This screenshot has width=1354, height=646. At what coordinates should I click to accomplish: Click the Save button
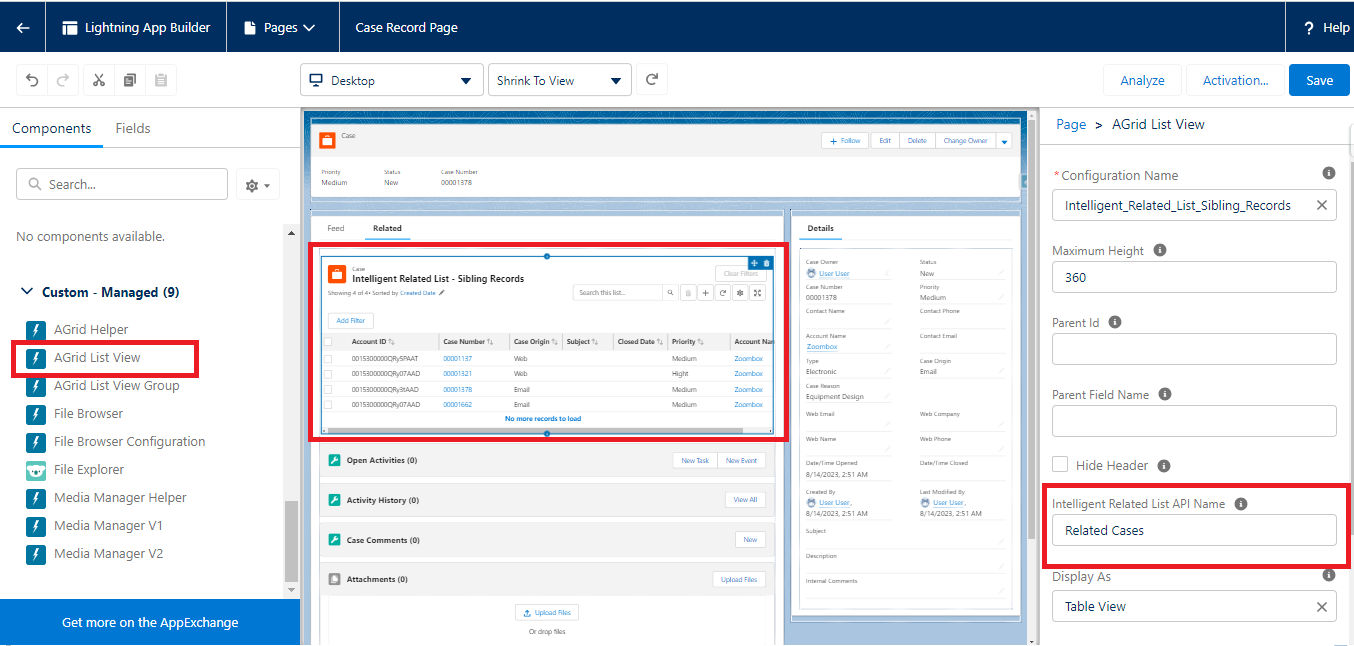1319,80
